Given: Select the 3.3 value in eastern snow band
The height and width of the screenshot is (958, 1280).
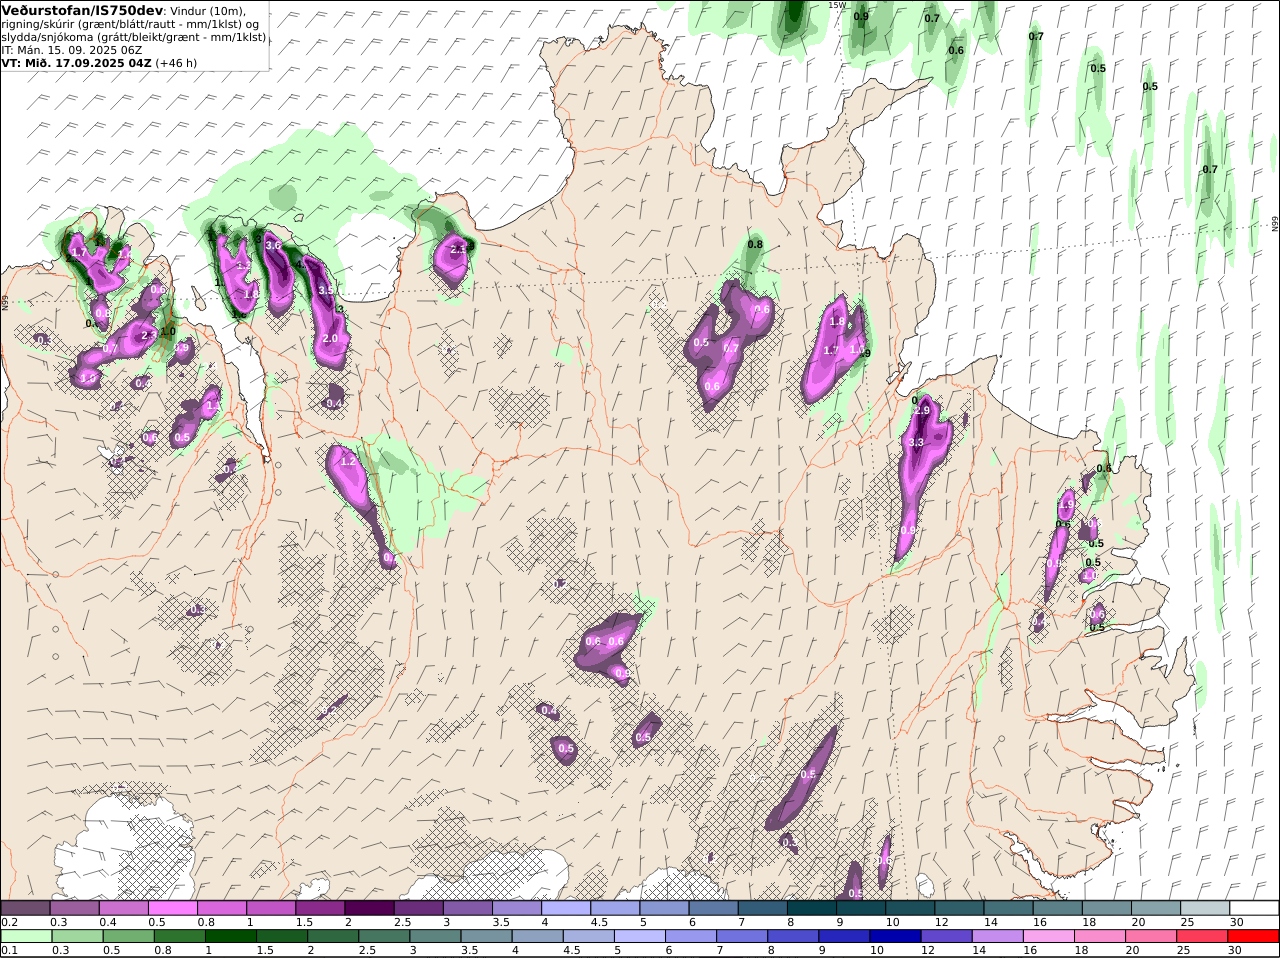Looking at the screenshot, I should [915, 442].
